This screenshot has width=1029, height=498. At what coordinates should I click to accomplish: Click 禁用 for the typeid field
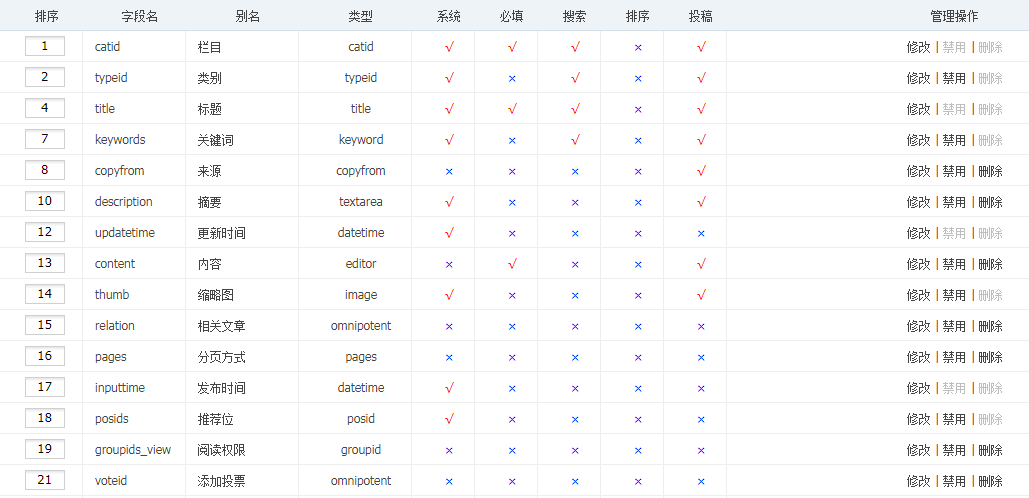coord(954,78)
